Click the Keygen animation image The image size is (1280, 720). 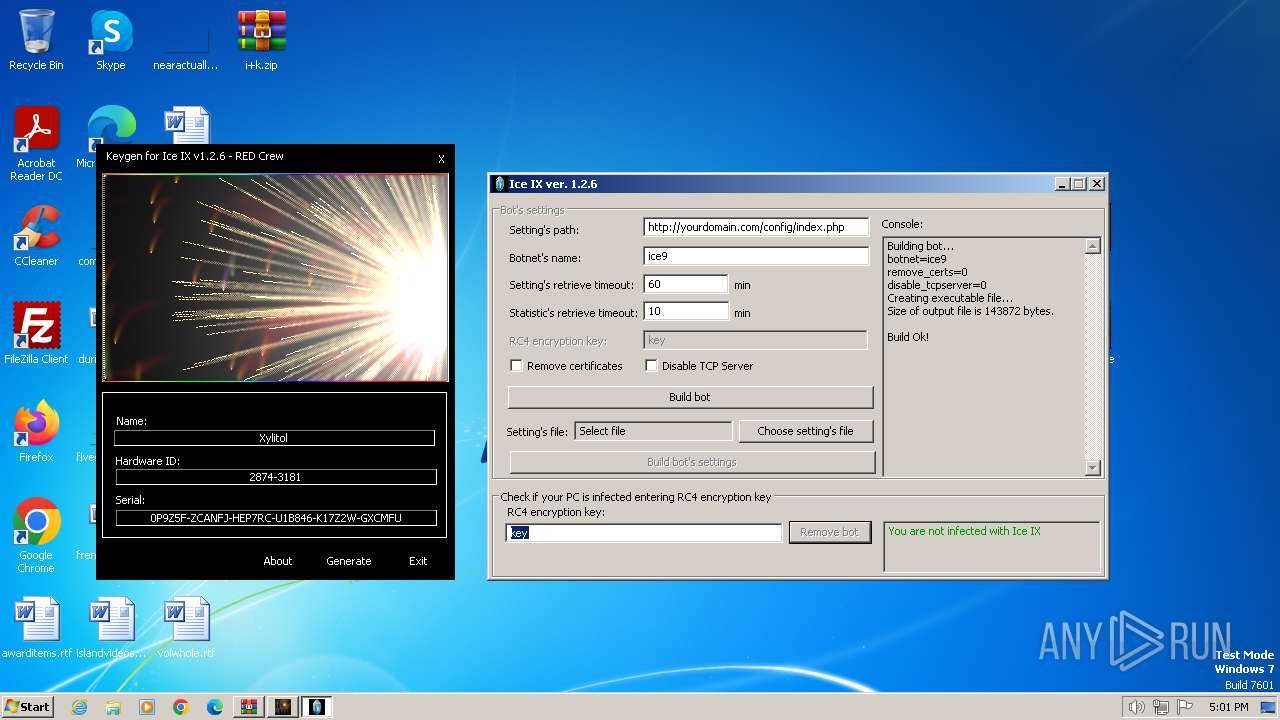pyautogui.click(x=275, y=278)
